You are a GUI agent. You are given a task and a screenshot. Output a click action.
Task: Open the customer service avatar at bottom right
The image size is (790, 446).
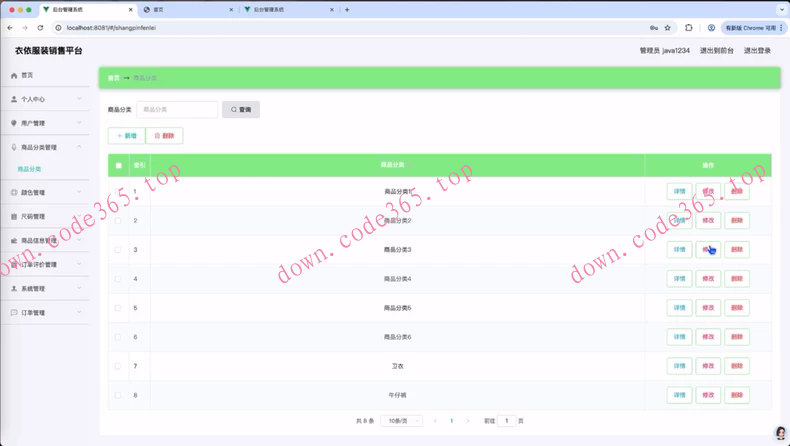[x=781, y=432]
